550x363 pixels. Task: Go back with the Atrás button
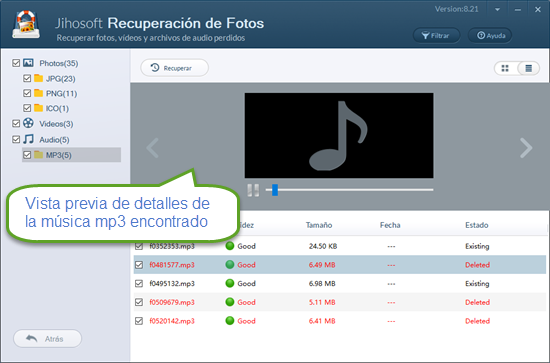[x=47, y=338]
